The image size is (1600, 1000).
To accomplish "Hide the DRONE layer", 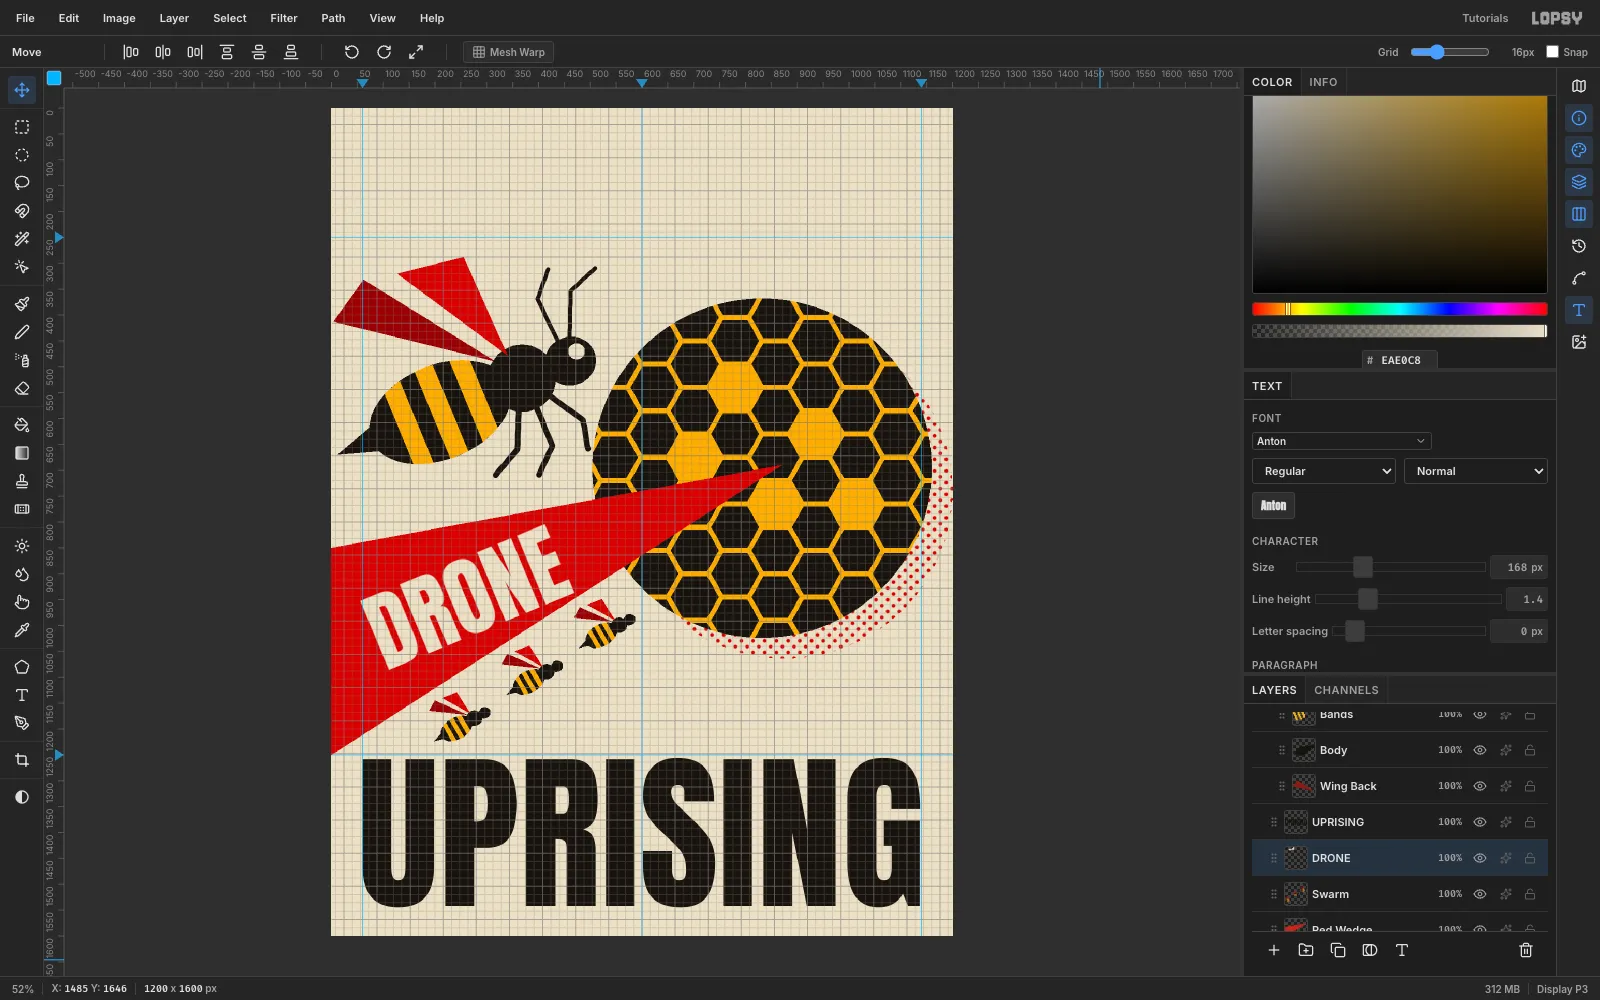I will tap(1480, 858).
